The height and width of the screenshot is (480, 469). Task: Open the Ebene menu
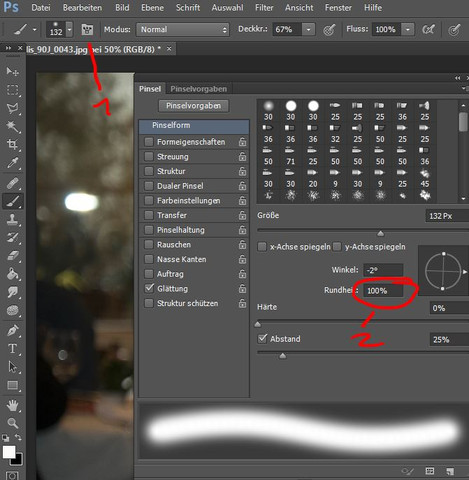tap(152, 8)
